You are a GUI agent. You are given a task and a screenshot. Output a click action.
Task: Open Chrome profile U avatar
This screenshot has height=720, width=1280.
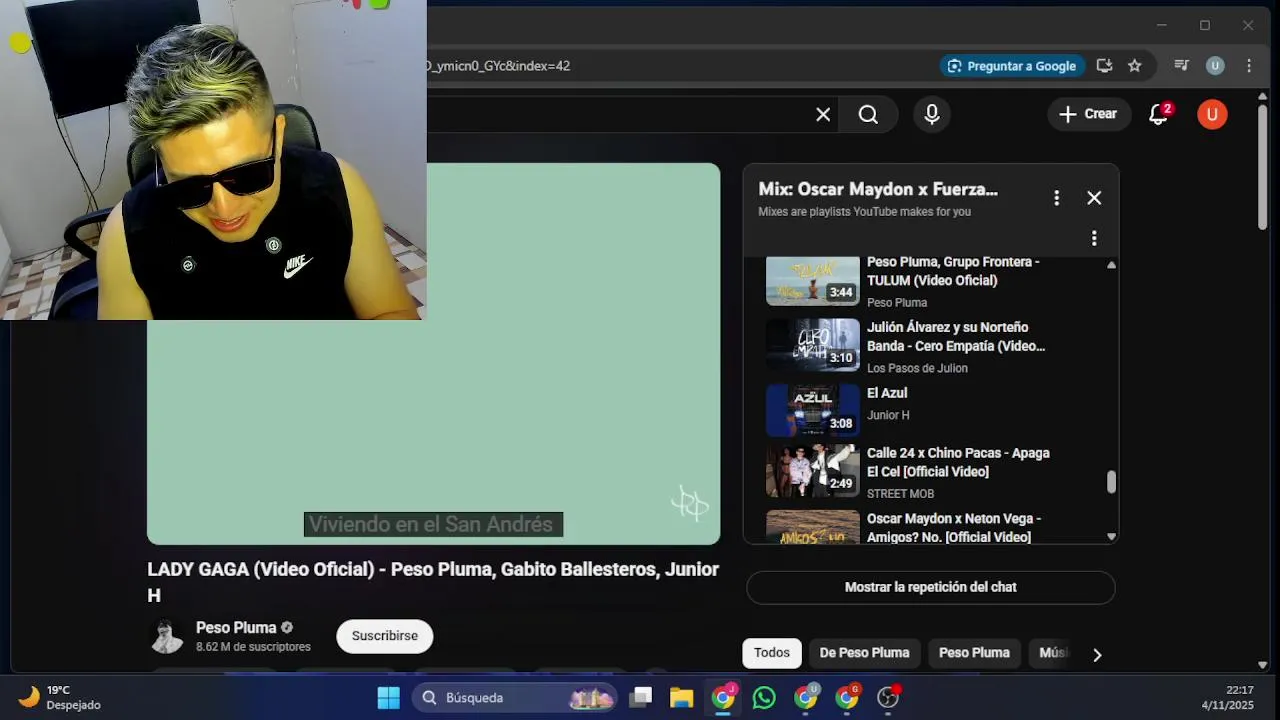point(1215,66)
